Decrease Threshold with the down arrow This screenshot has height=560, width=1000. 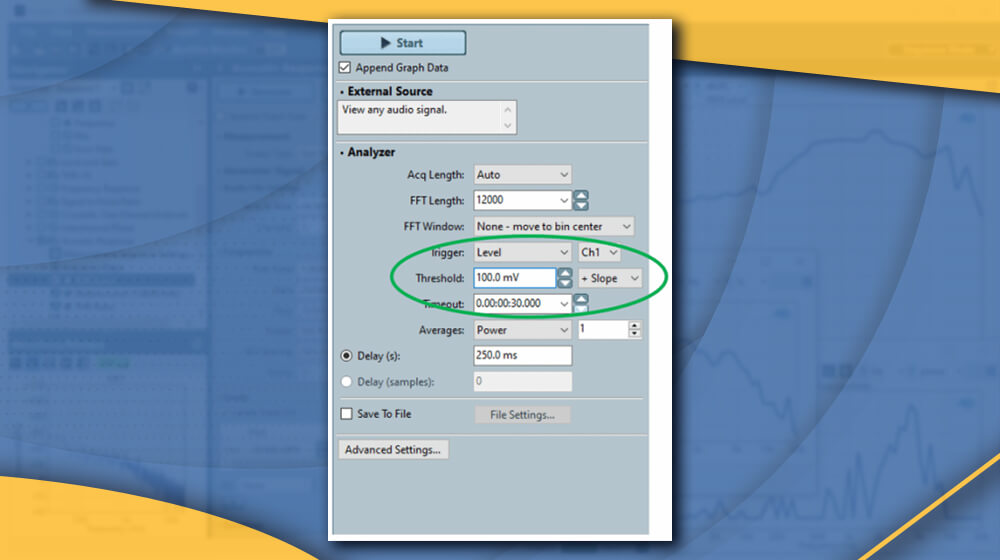(x=565, y=283)
